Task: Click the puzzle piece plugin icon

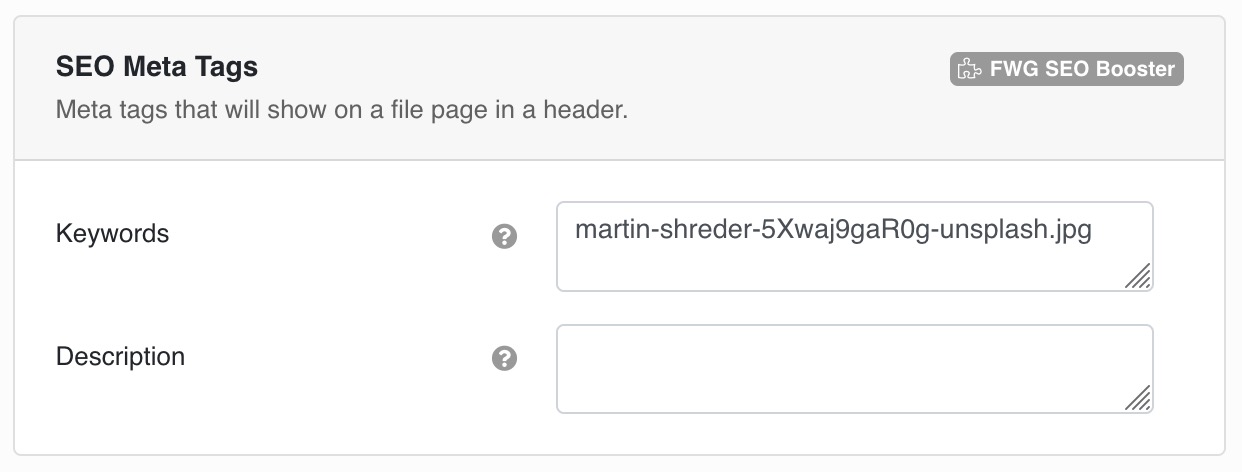Action: pos(969,69)
